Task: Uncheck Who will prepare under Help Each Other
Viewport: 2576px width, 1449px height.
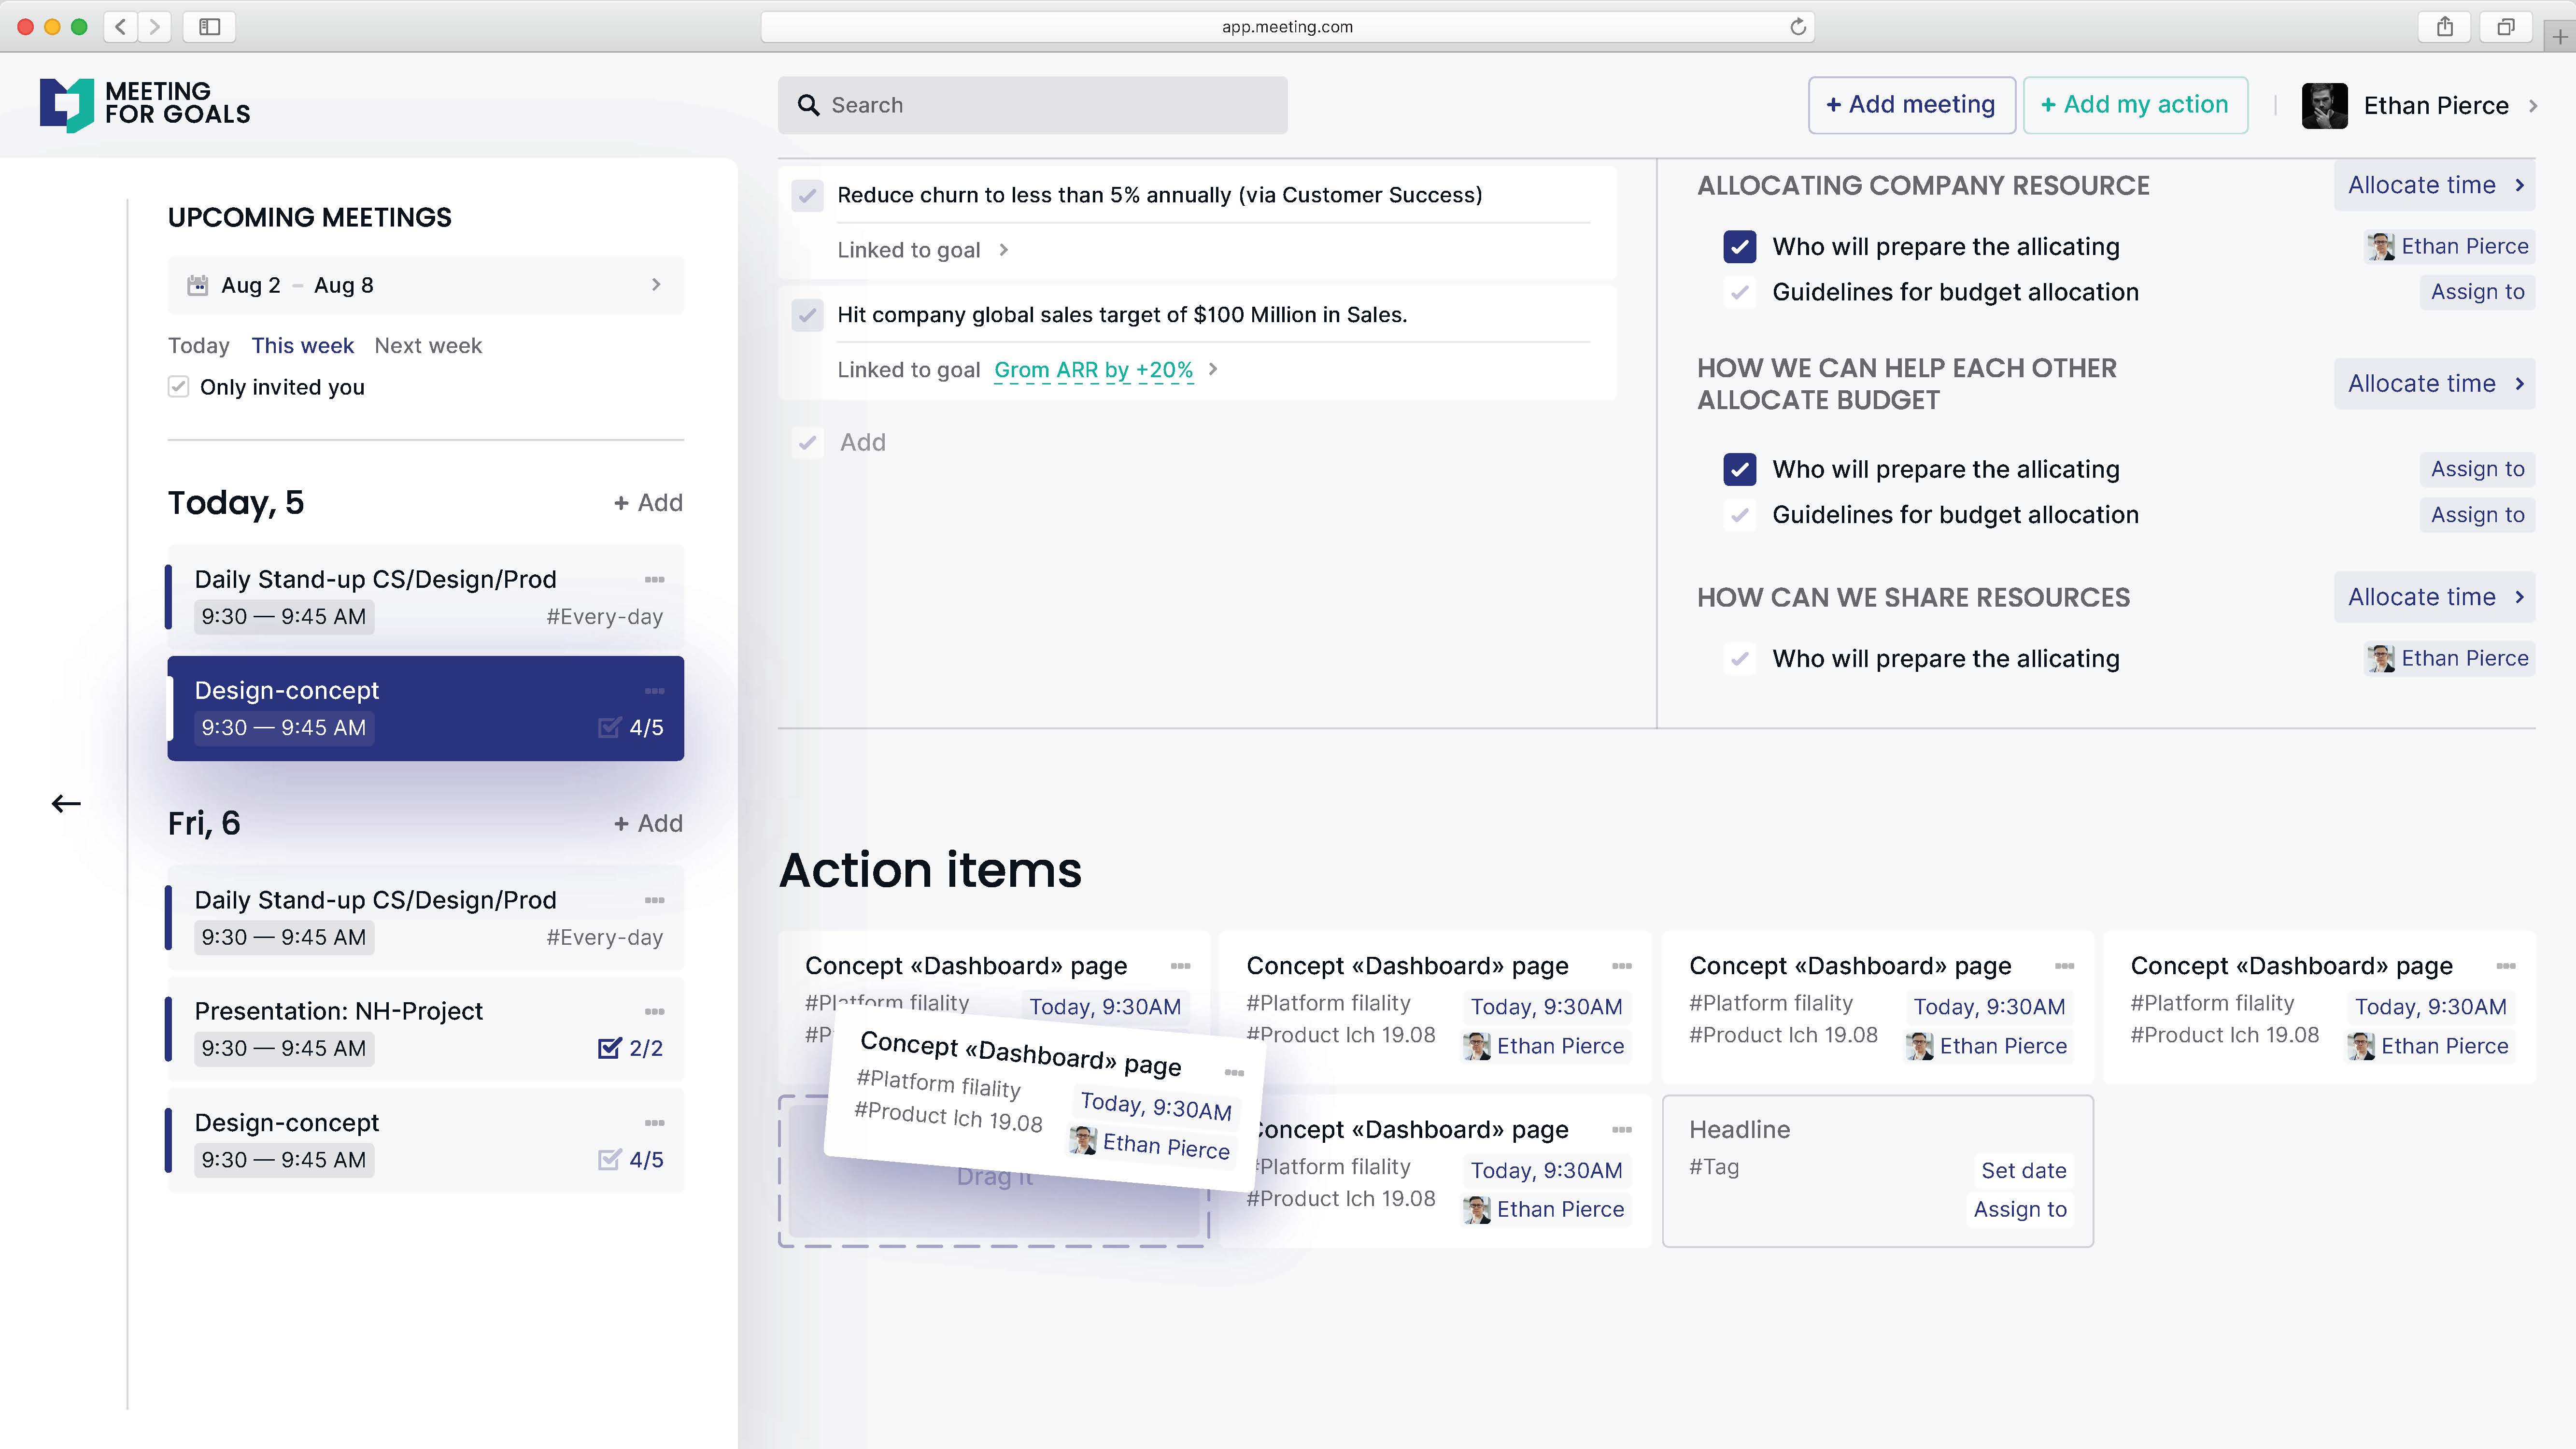Action: point(1740,469)
